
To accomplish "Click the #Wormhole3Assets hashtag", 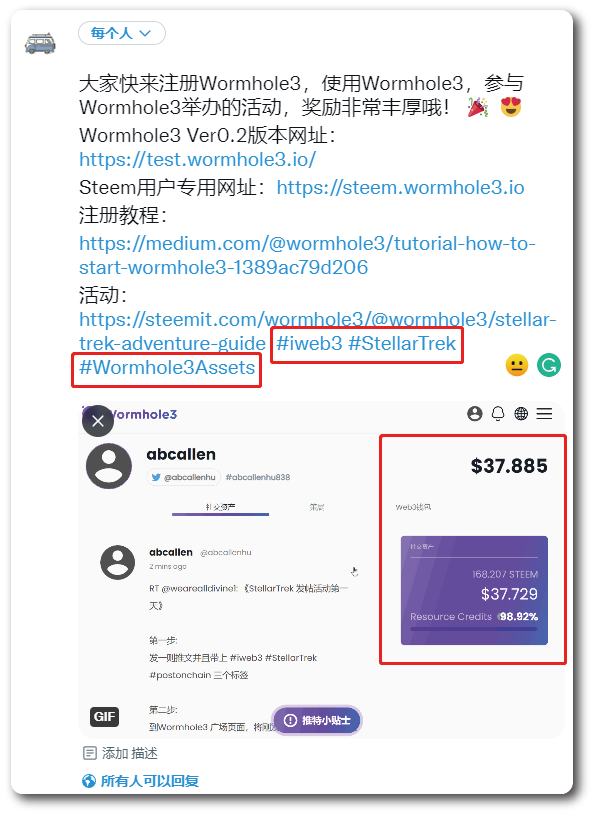I will [x=167, y=367].
